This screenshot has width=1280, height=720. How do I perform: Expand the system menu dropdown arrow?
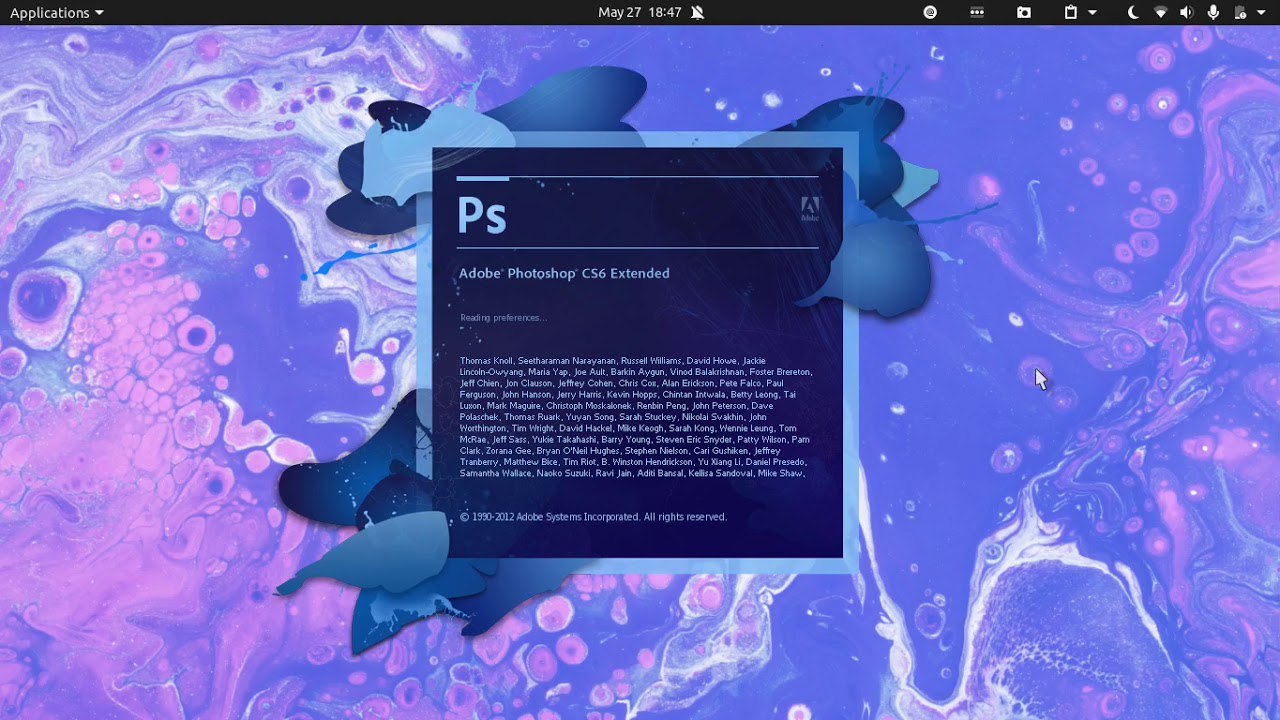click(1259, 13)
